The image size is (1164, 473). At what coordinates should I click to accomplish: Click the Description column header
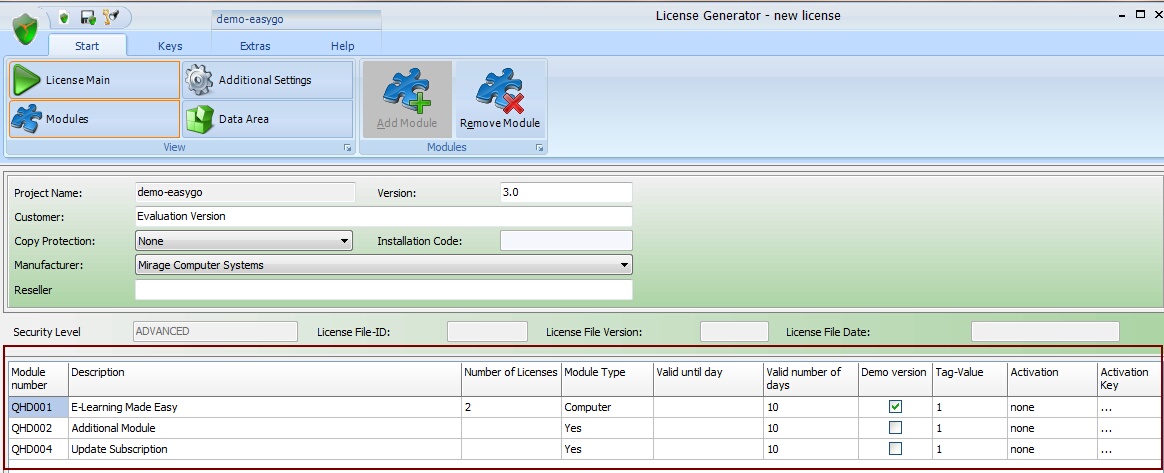click(x=264, y=372)
